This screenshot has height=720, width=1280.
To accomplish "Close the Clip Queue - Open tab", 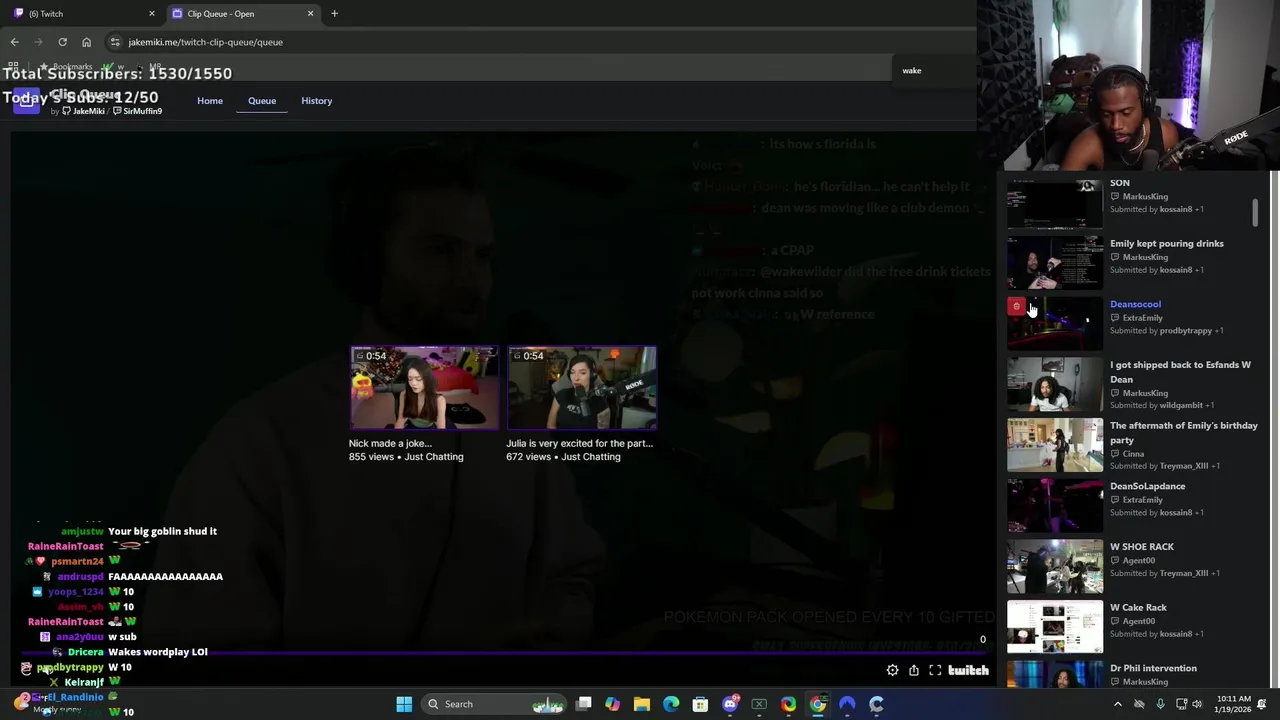I will pyautogui.click(x=310, y=13).
